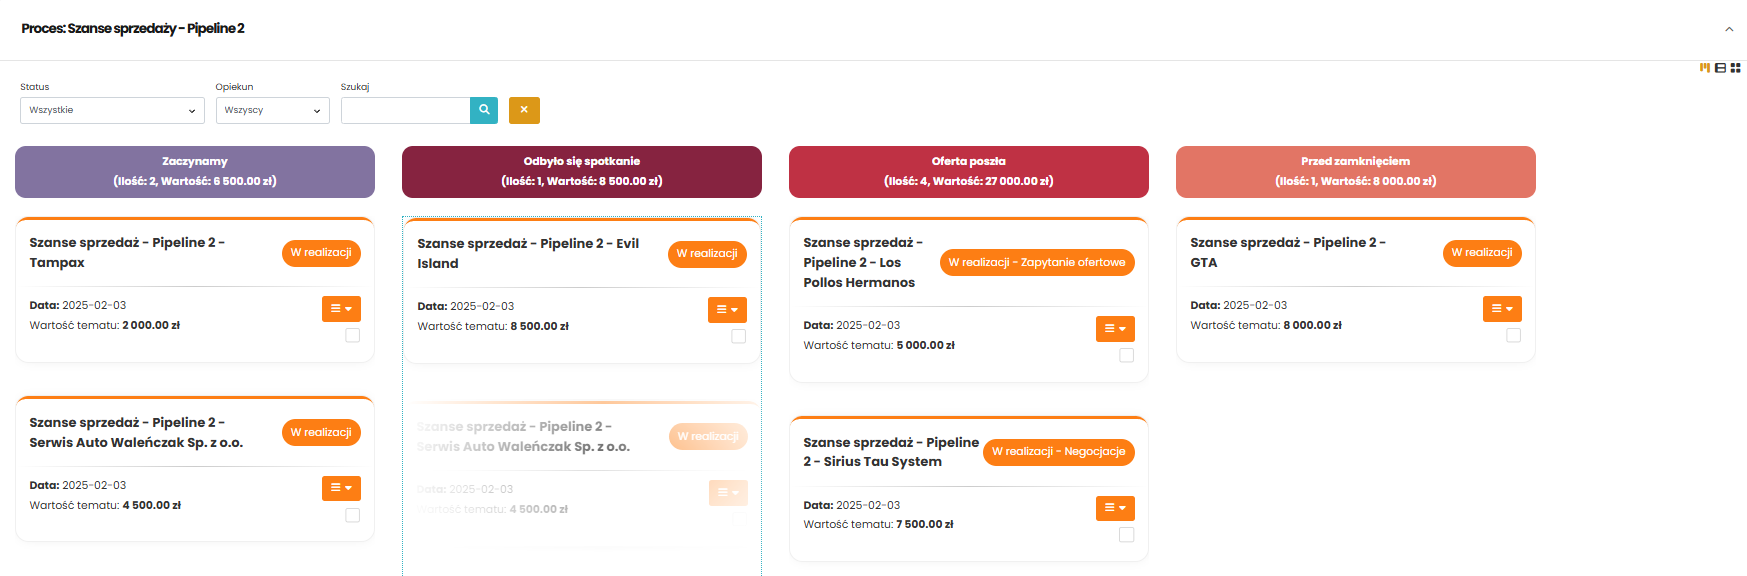Switch to list rows view icon

point(1720,68)
